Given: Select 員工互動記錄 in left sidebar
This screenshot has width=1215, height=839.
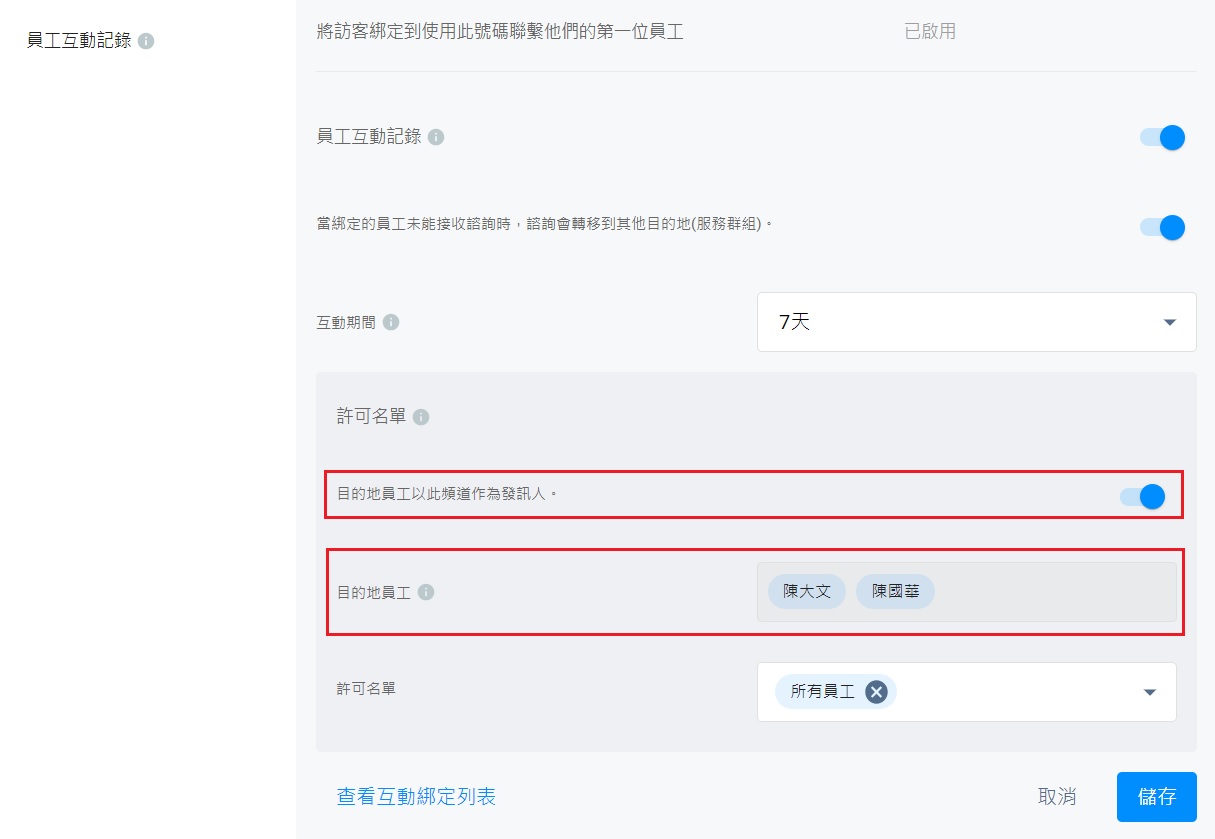Looking at the screenshot, I should [79, 42].
